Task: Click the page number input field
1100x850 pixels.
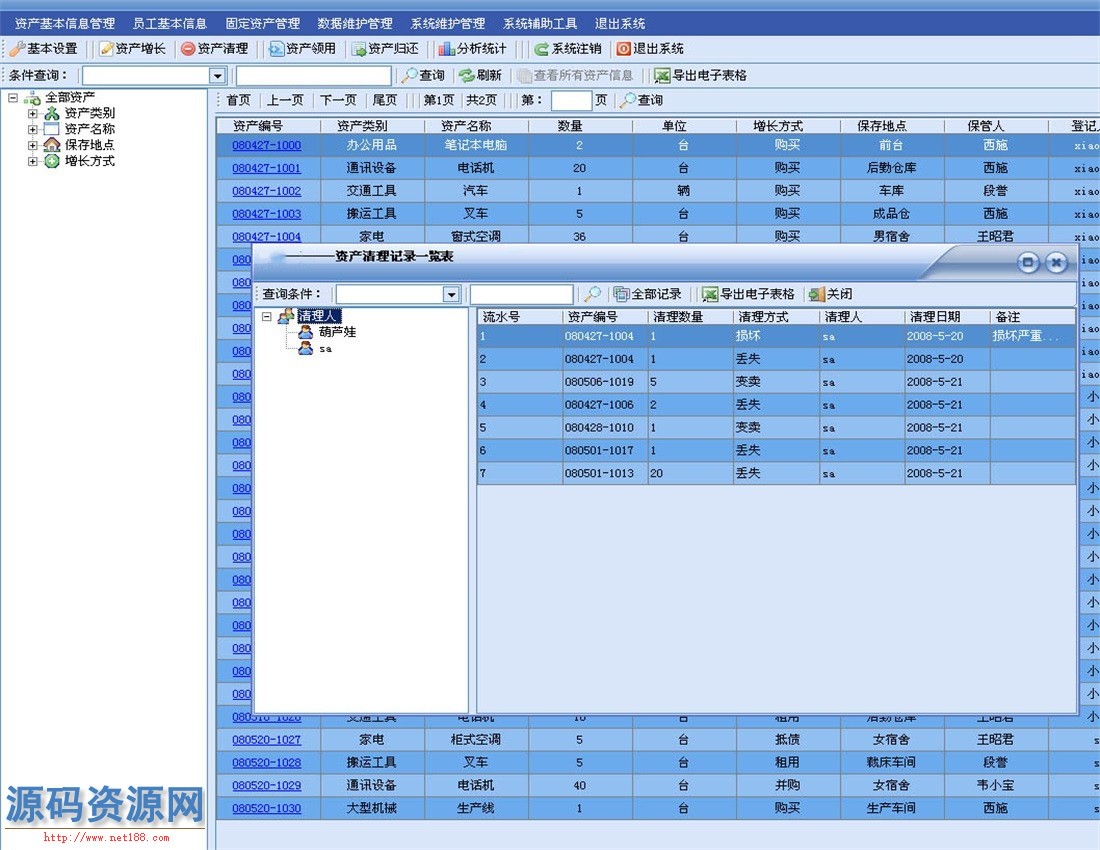Action: point(571,100)
